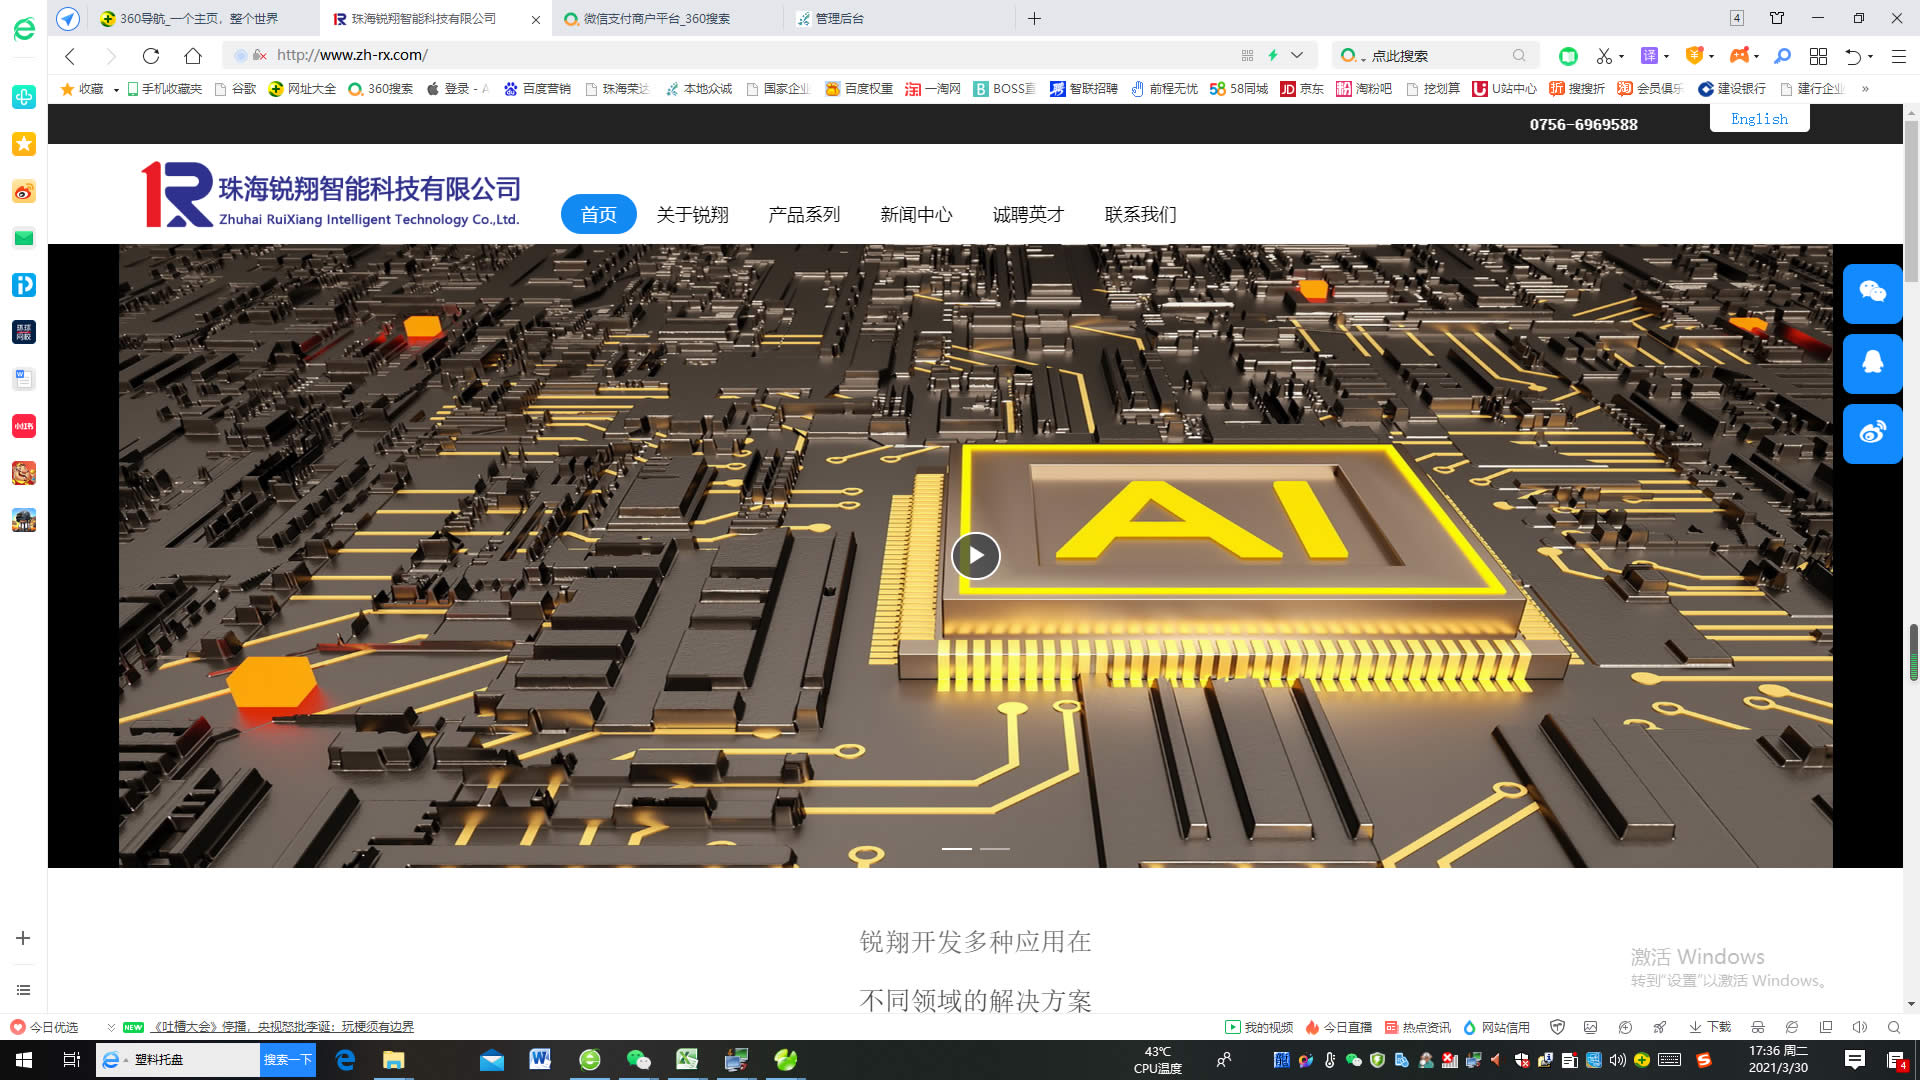1920x1080 pixels.
Task: Expand the address bar dropdown arrow
Action: tap(1297, 56)
